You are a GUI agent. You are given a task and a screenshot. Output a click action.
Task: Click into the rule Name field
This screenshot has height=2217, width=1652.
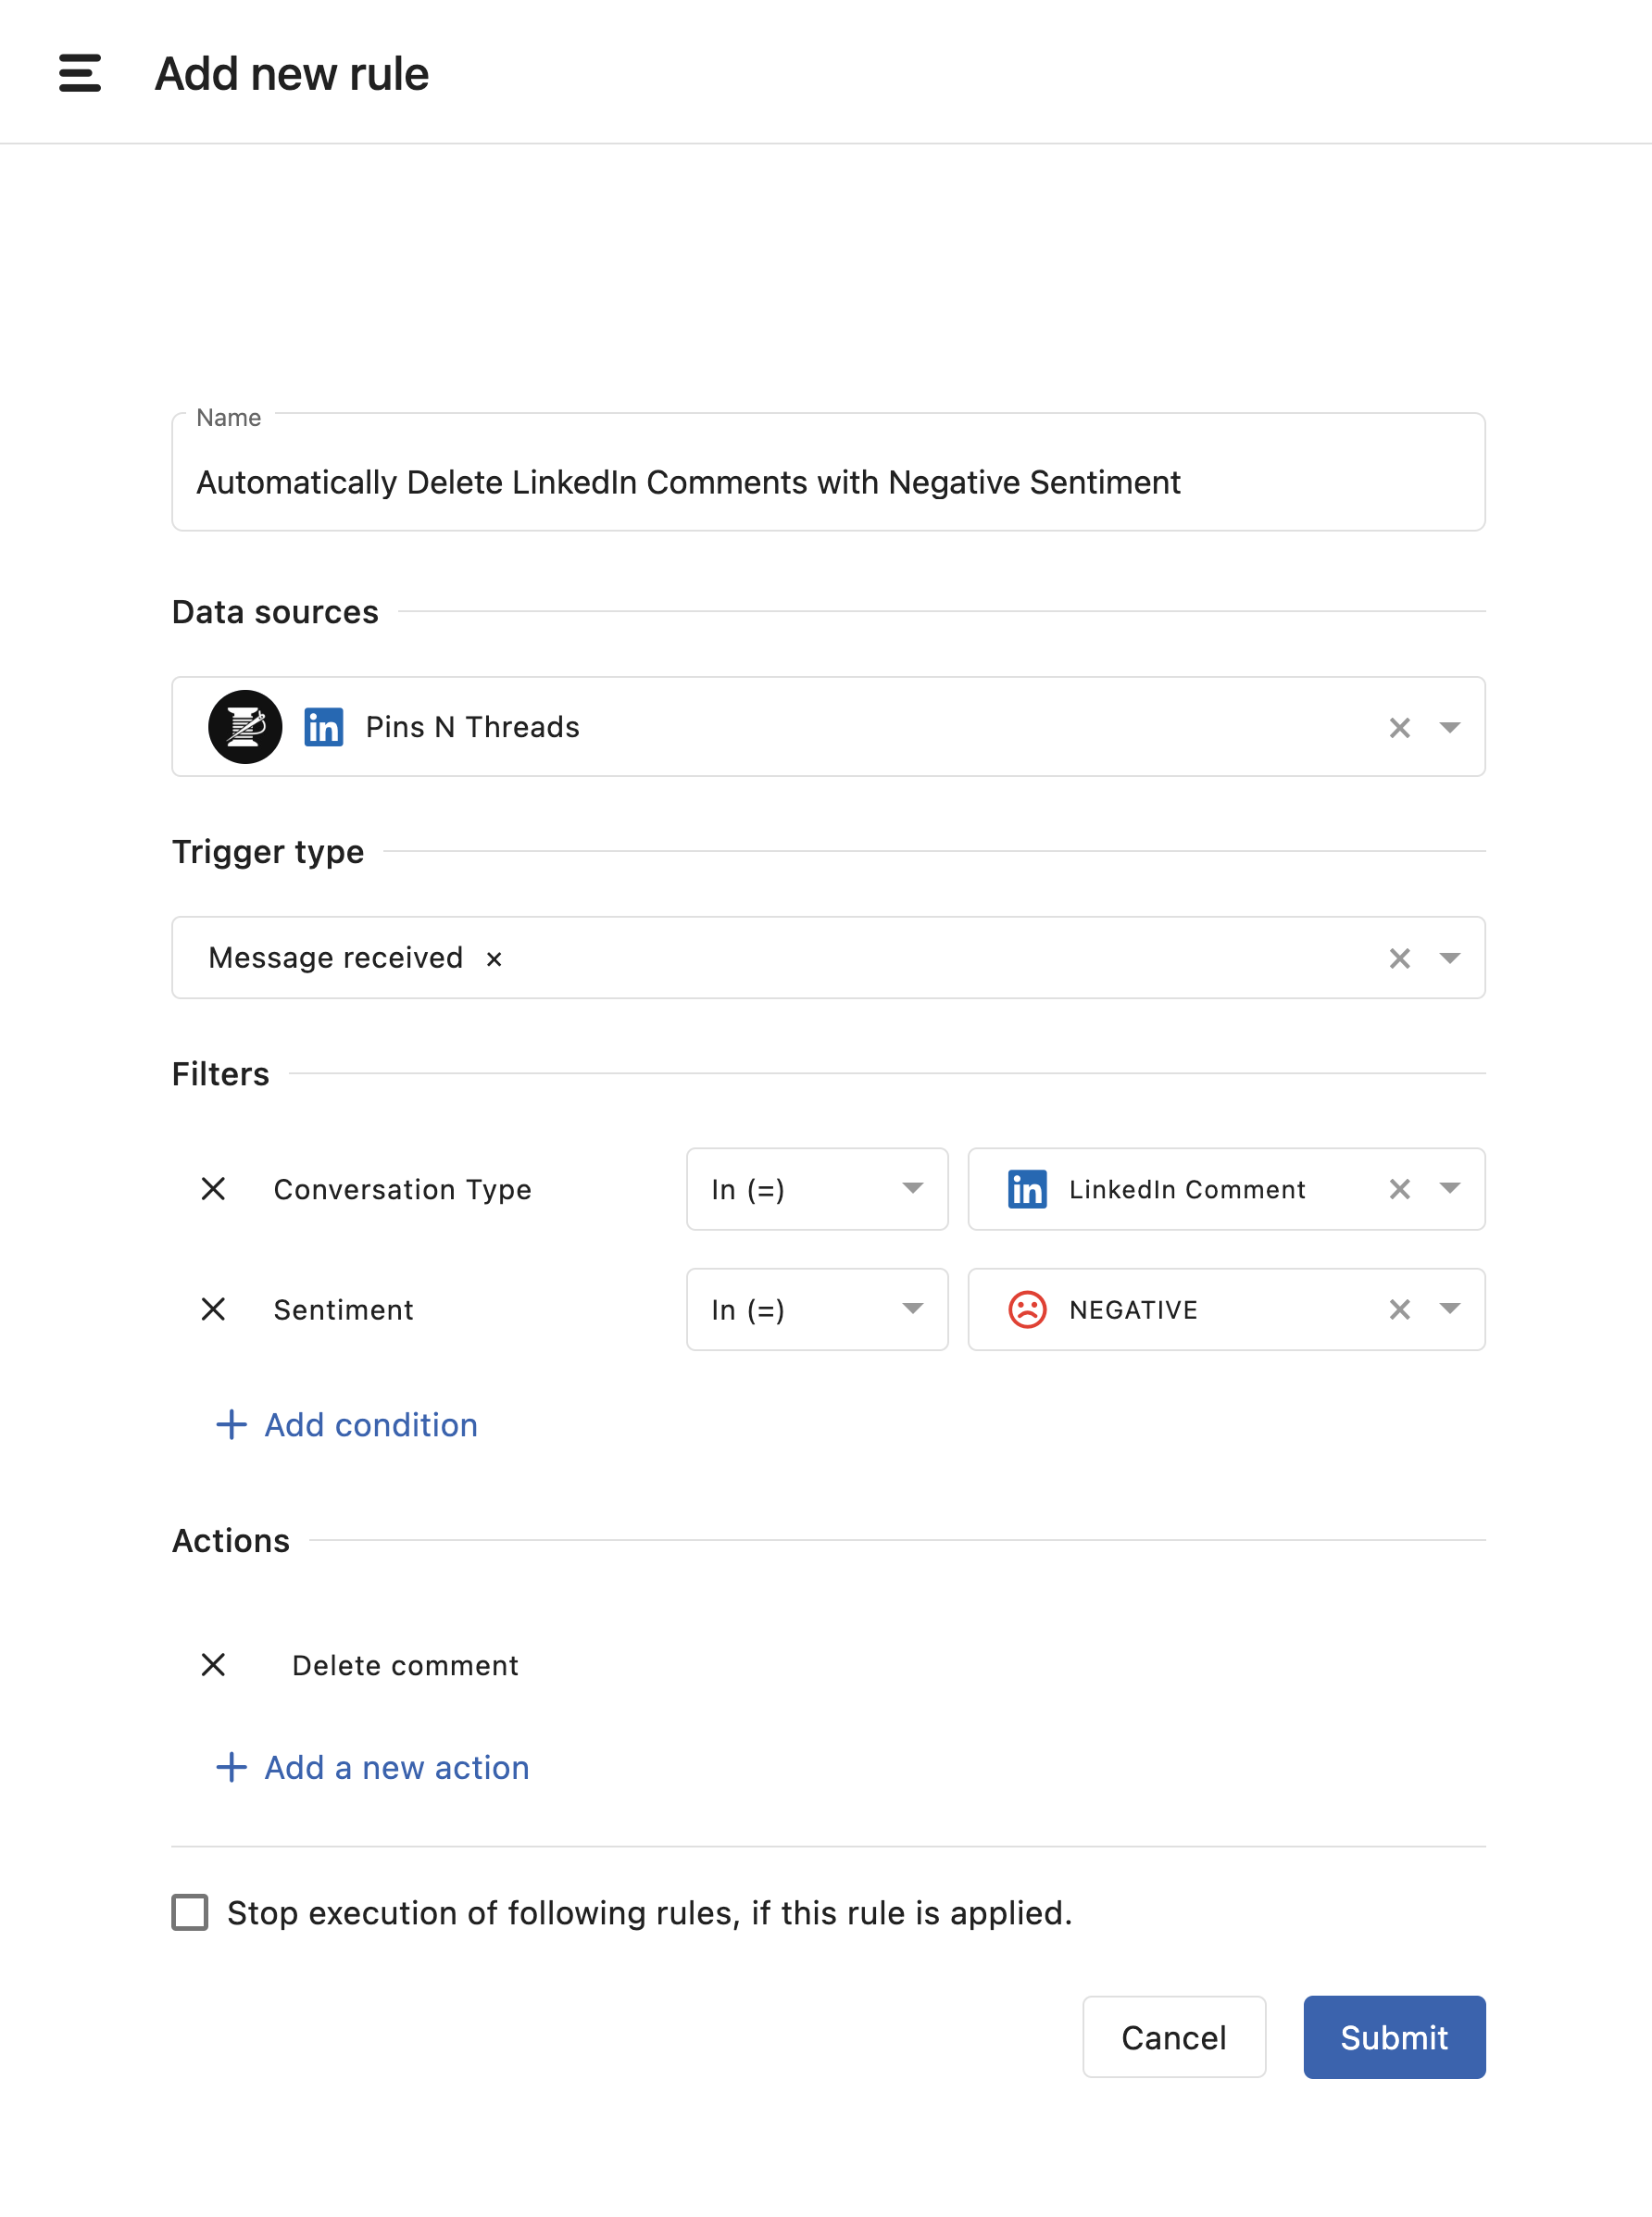(x=828, y=482)
